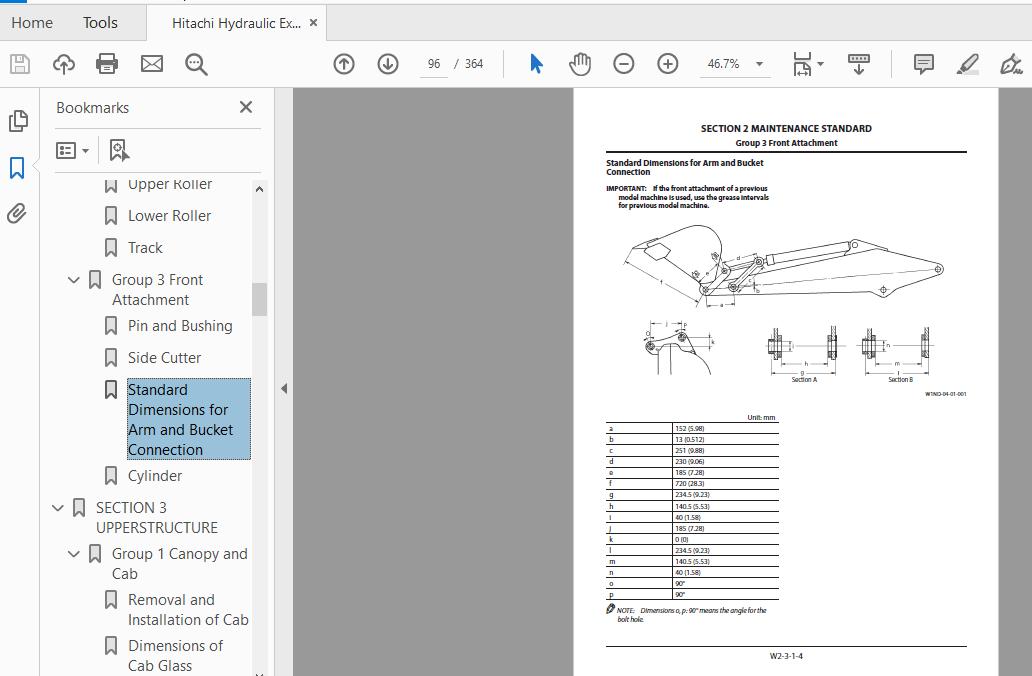This screenshot has width=1032, height=676.
Task: Click the '720 (28.3)' table value
Action: pyautogui.click(x=689, y=484)
